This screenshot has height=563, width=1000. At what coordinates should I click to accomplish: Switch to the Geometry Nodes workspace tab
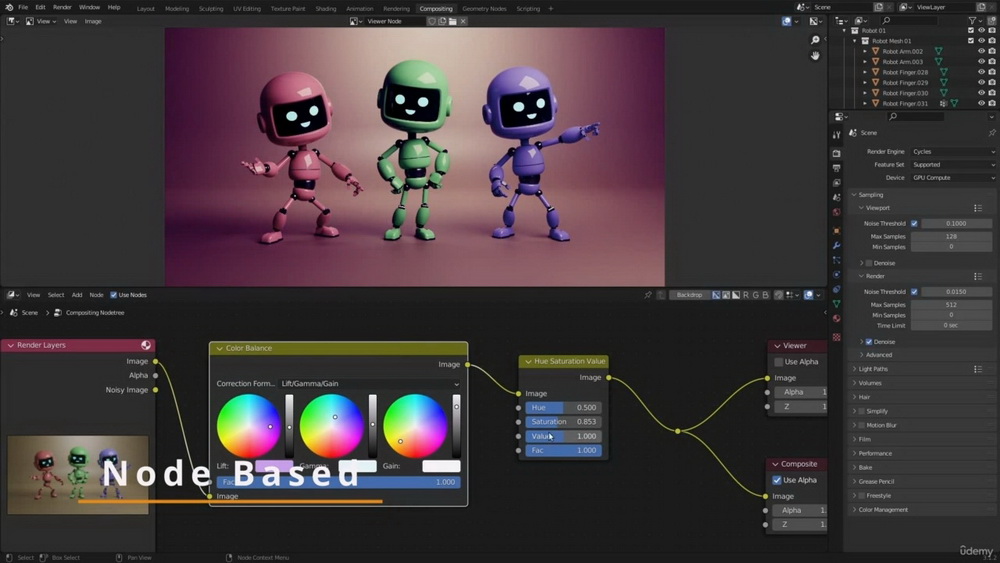(483, 9)
